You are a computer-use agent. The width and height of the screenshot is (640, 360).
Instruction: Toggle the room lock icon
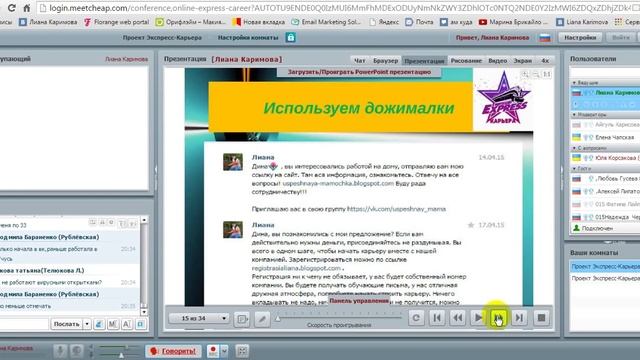tap(291, 38)
